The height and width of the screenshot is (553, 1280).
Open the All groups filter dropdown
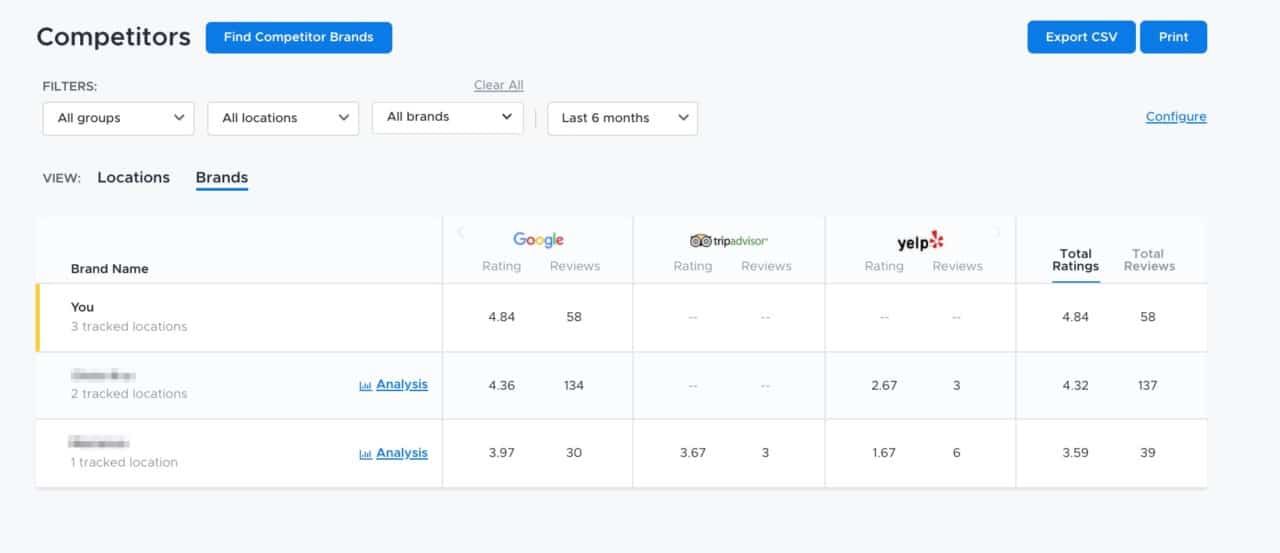point(118,118)
